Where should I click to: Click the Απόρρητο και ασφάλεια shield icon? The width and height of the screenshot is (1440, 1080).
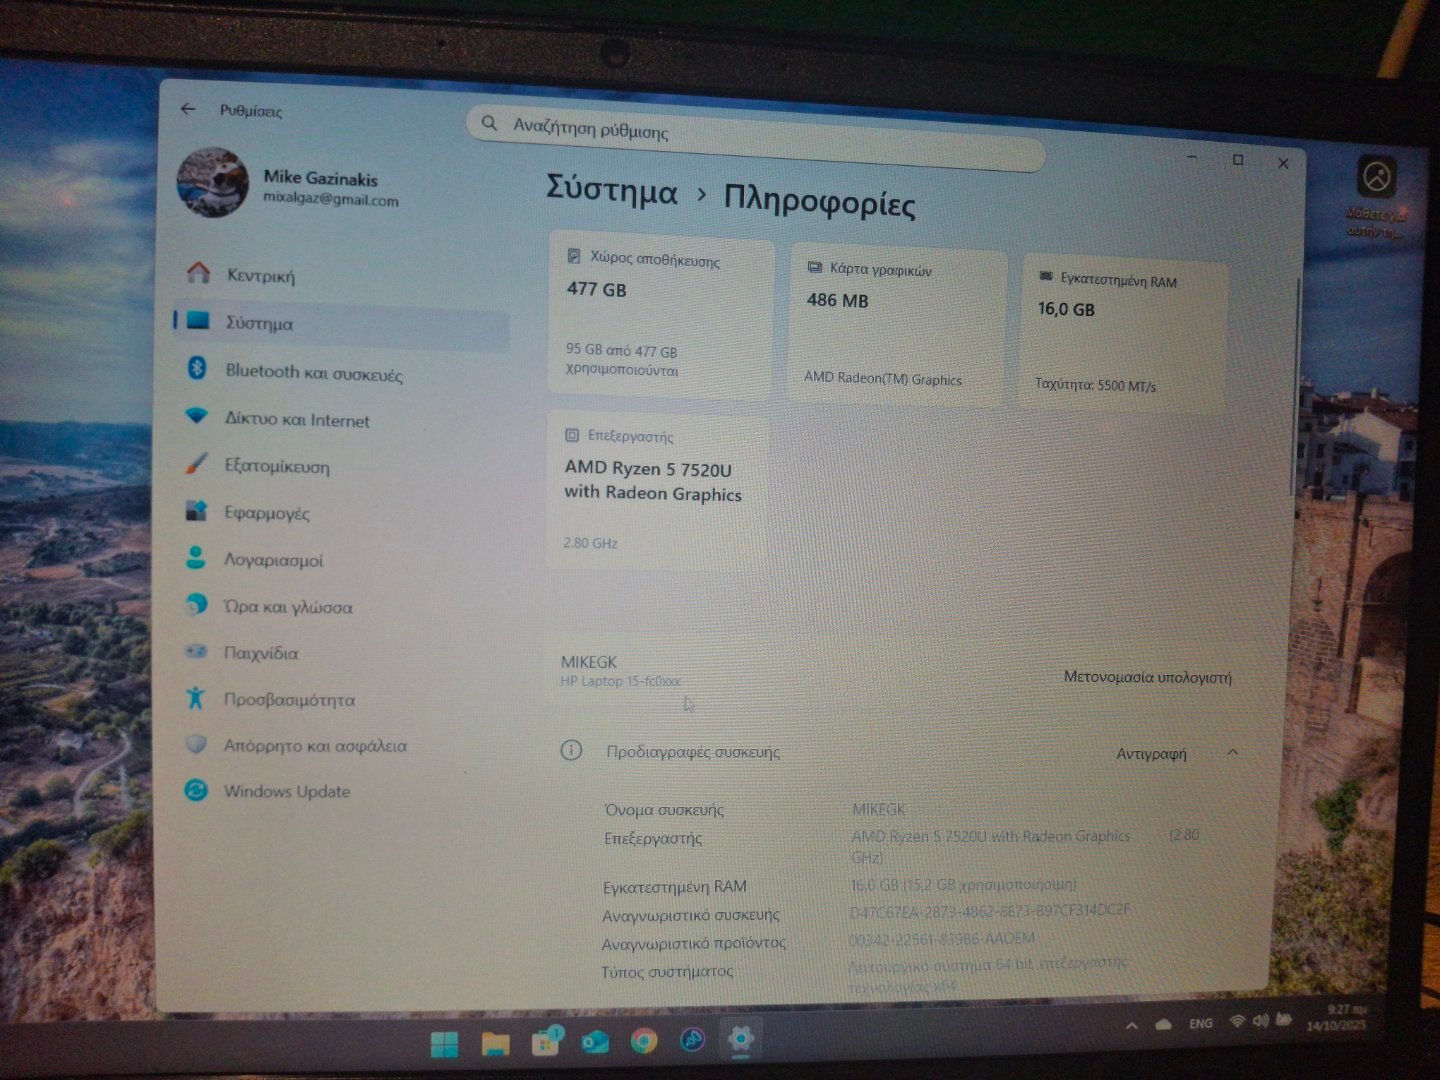196,744
